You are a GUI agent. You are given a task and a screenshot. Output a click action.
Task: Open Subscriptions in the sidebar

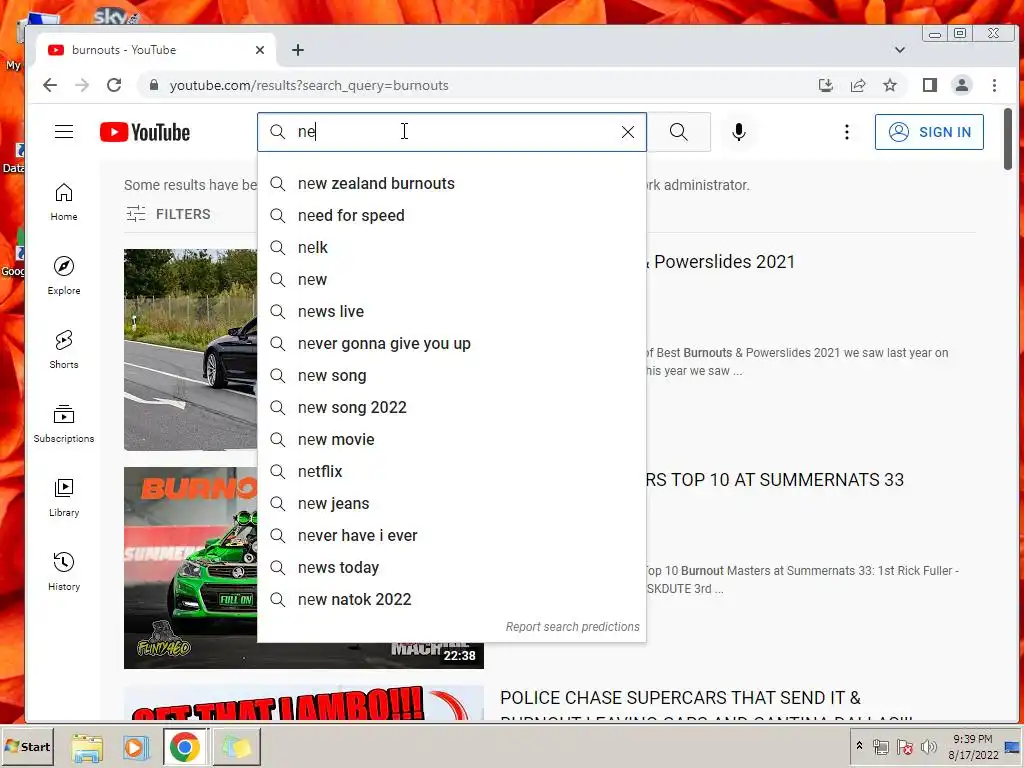[x=64, y=423]
